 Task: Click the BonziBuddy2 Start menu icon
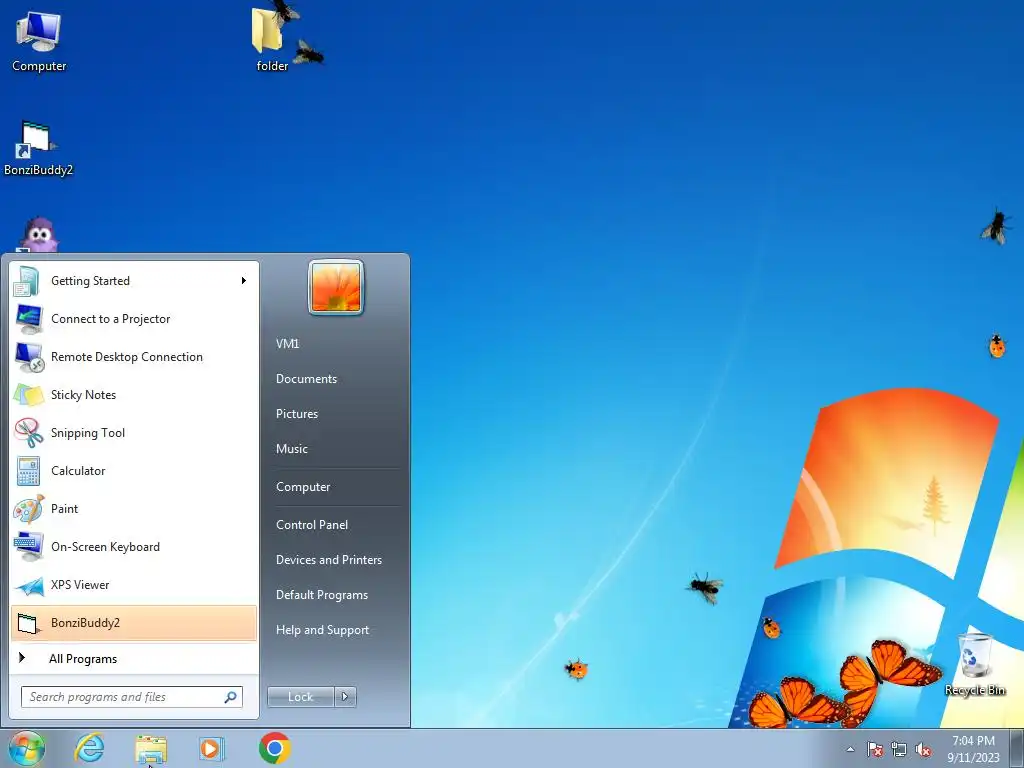[x=29, y=623]
